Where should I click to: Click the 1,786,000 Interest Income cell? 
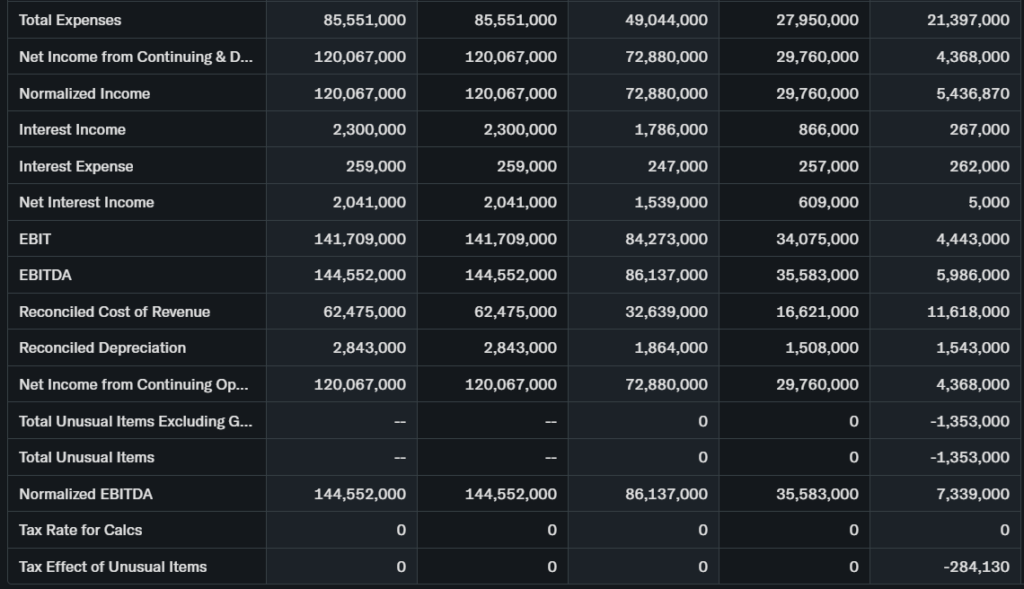point(671,130)
